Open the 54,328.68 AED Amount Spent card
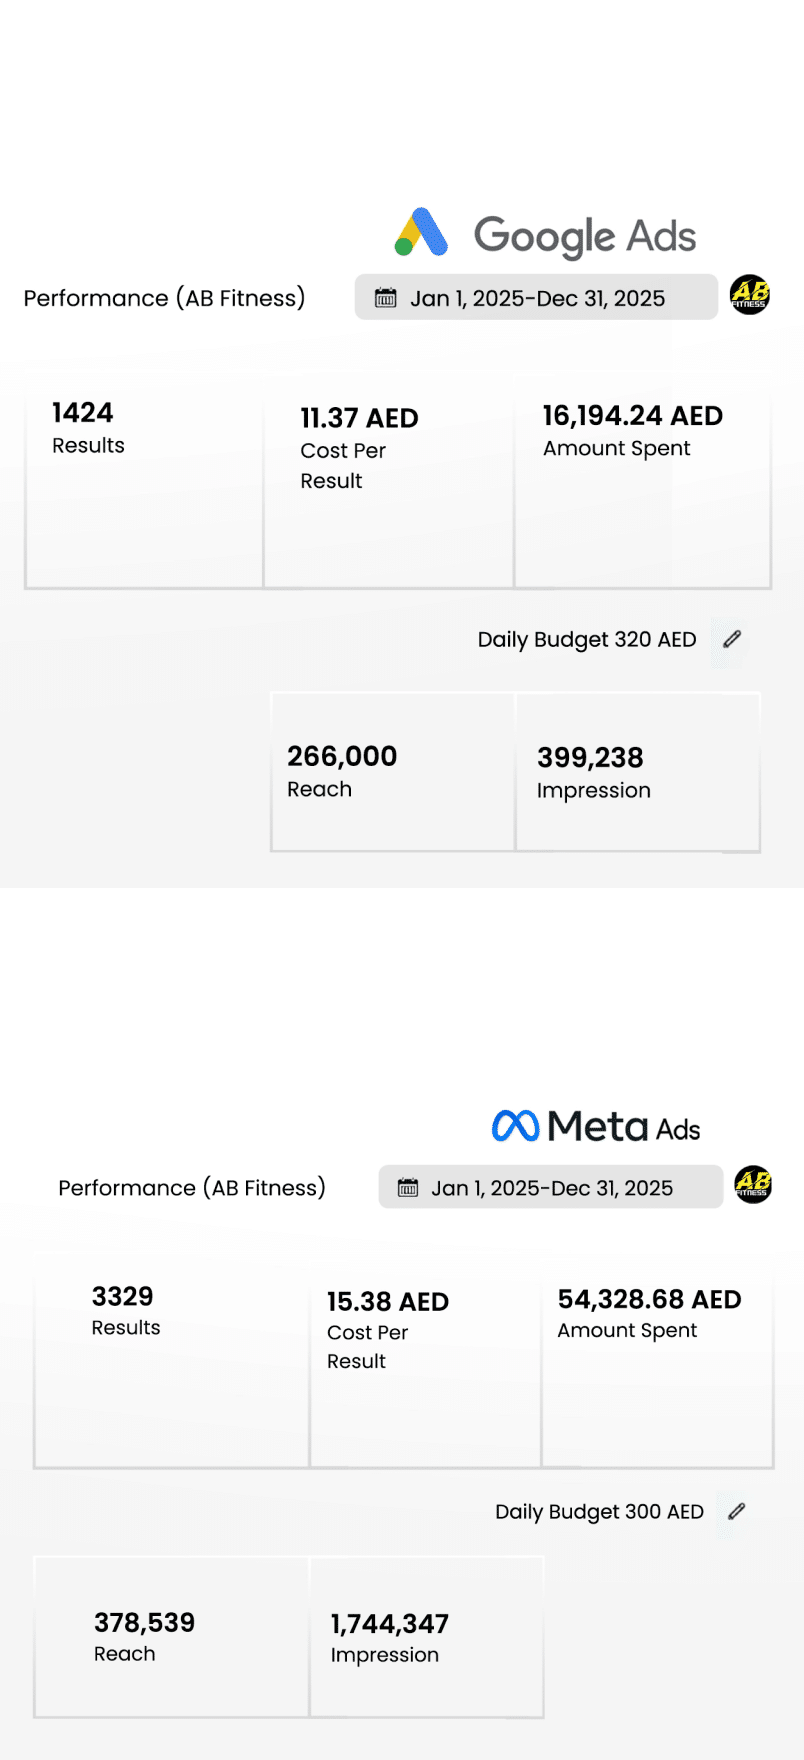 coord(657,1366)
